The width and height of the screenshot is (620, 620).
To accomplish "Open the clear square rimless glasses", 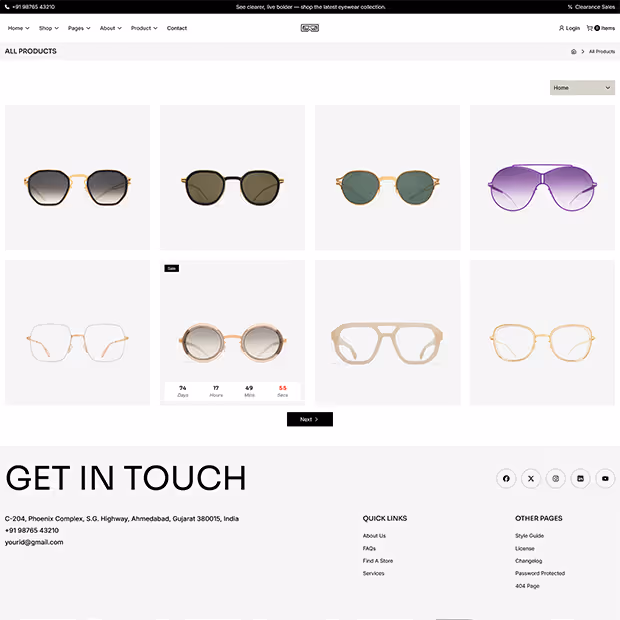I will (x=78, y=333).
